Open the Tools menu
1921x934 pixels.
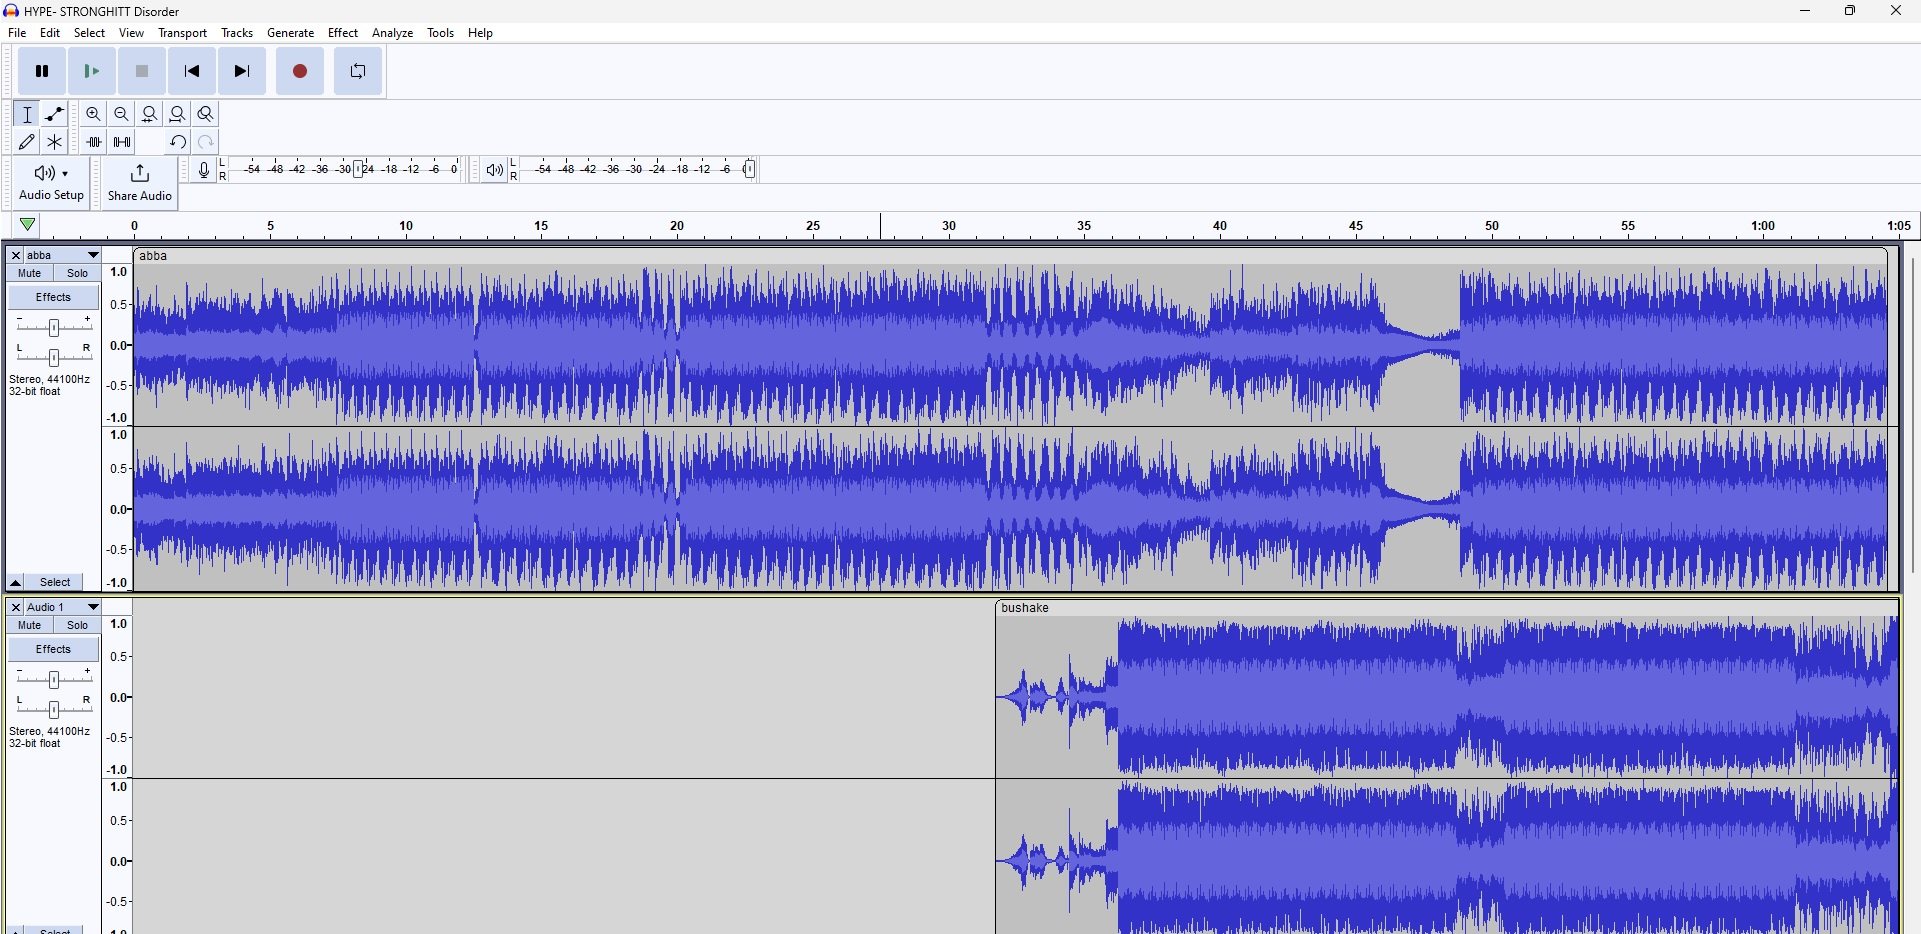[441, 33]
